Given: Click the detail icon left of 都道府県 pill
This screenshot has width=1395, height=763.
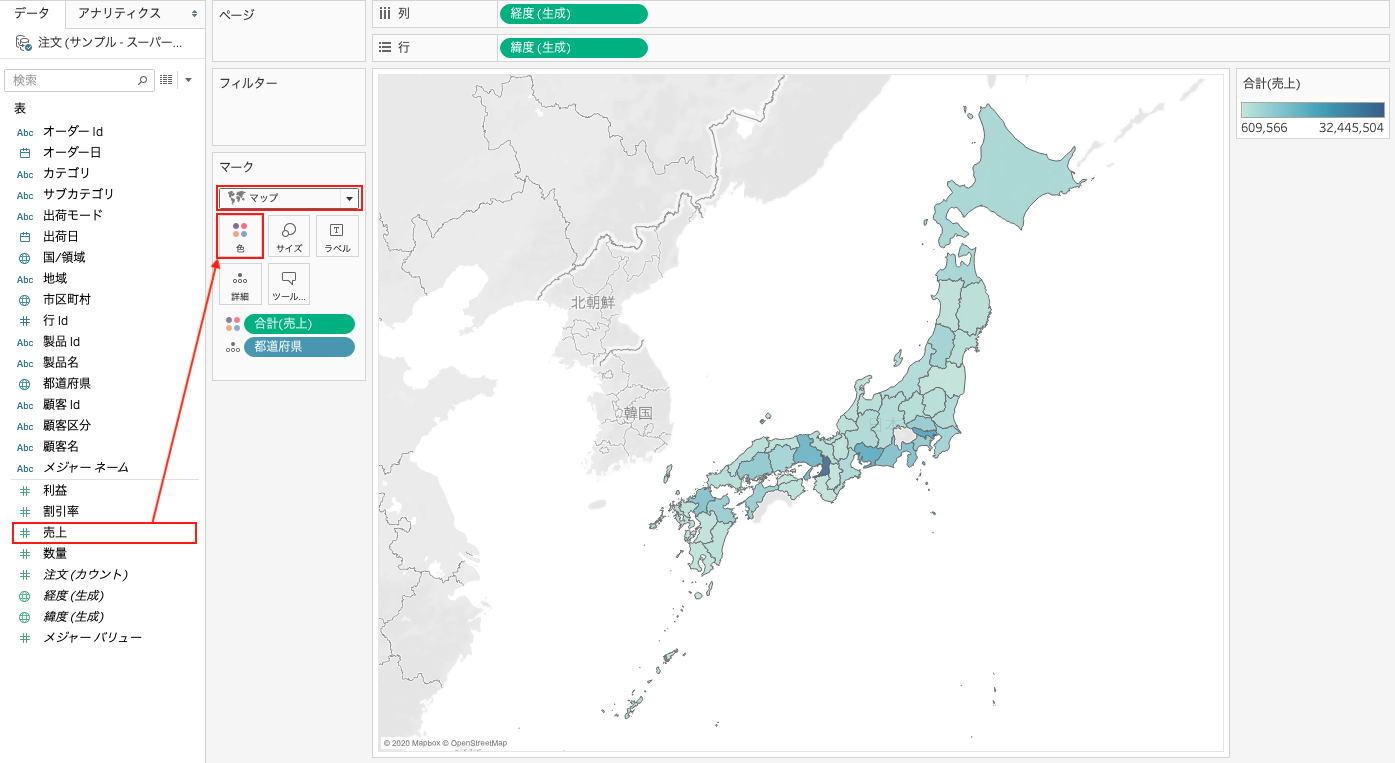Looking at the screenshot, I should pos(232,347).
